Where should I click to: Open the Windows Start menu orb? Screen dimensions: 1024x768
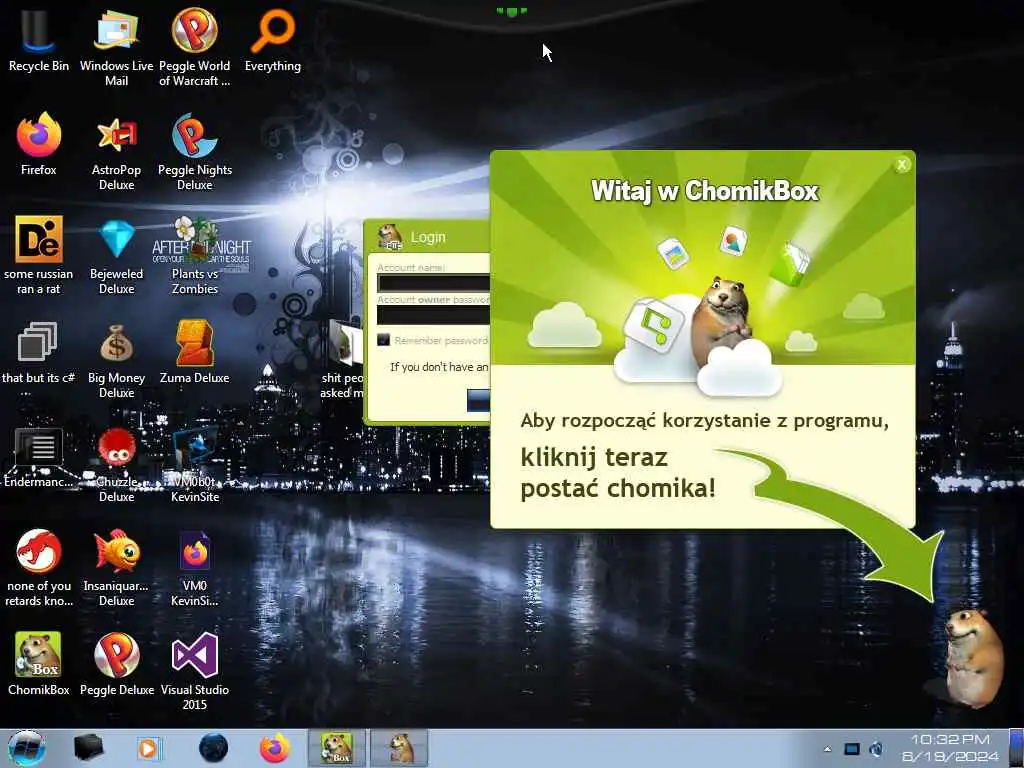[x=27, y=748]
